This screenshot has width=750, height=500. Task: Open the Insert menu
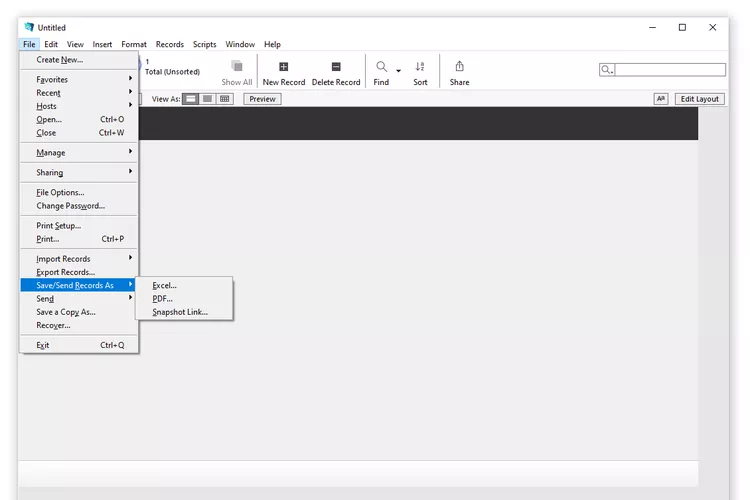102,44
